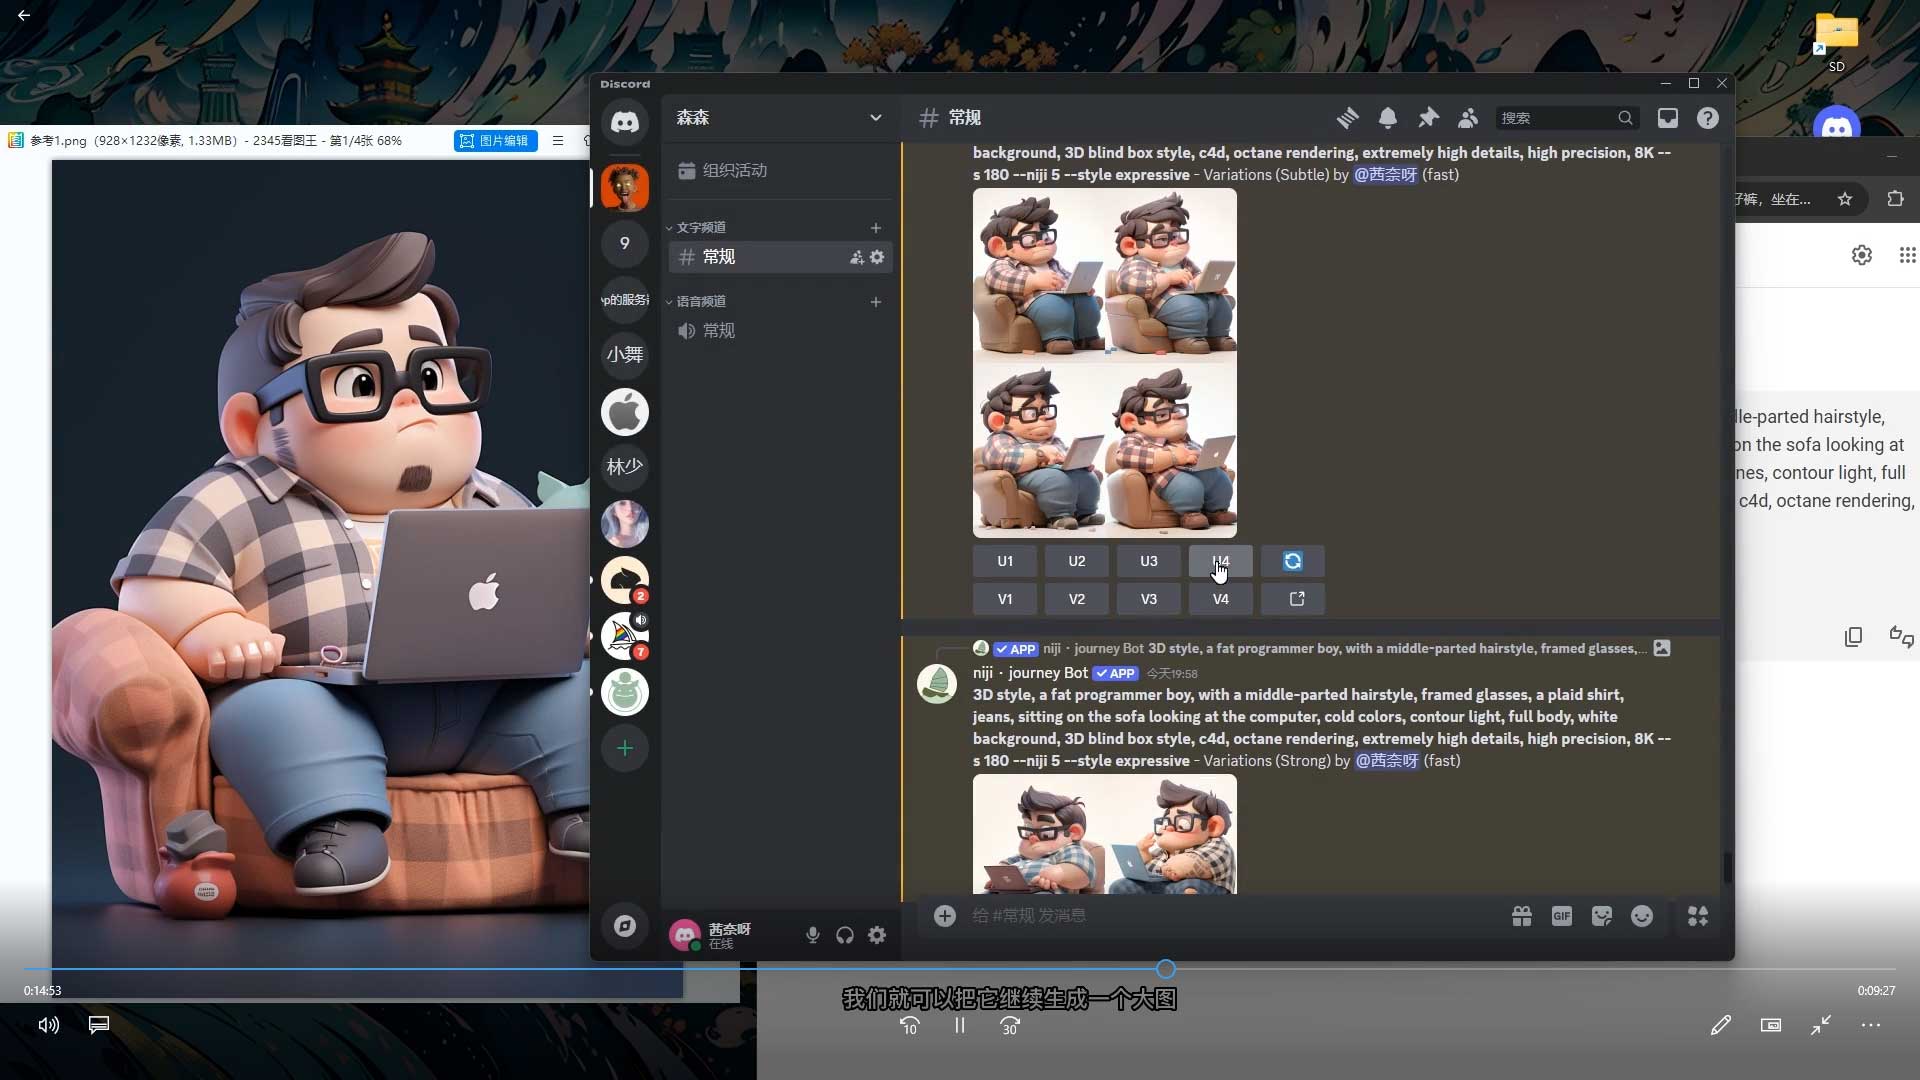Toggle microphone mute in user panel
Image resolution: width=1920 pixels, height=1080 pixels.
[x=813, y=935]
